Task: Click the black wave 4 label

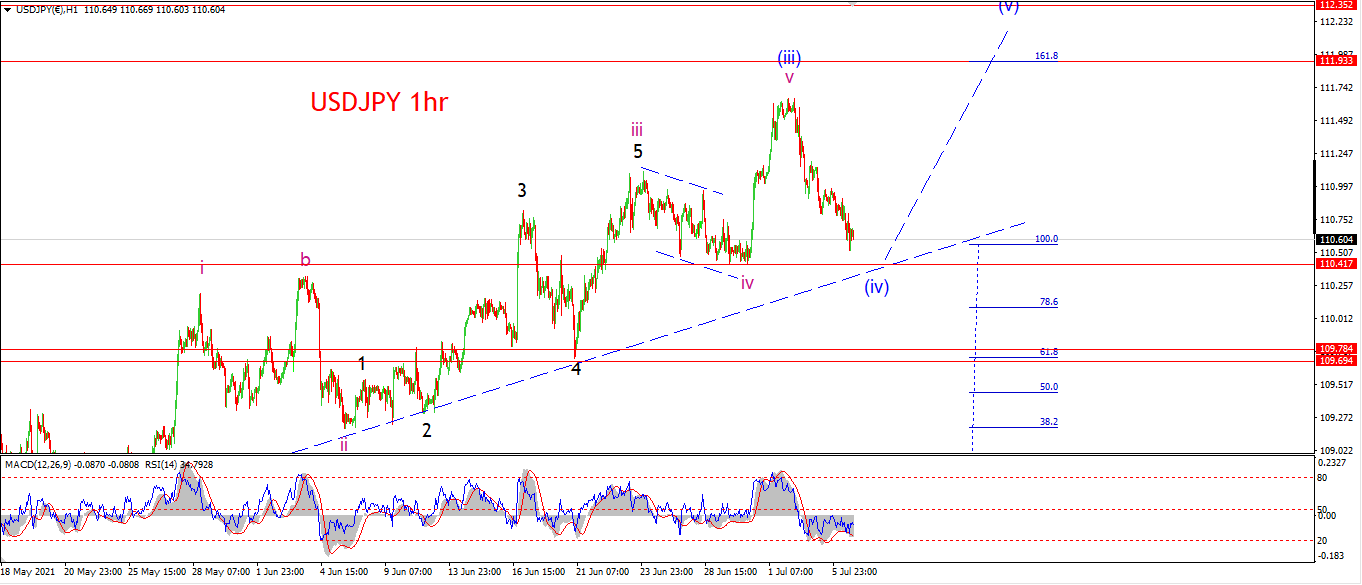Action: (x=576, y=367)
